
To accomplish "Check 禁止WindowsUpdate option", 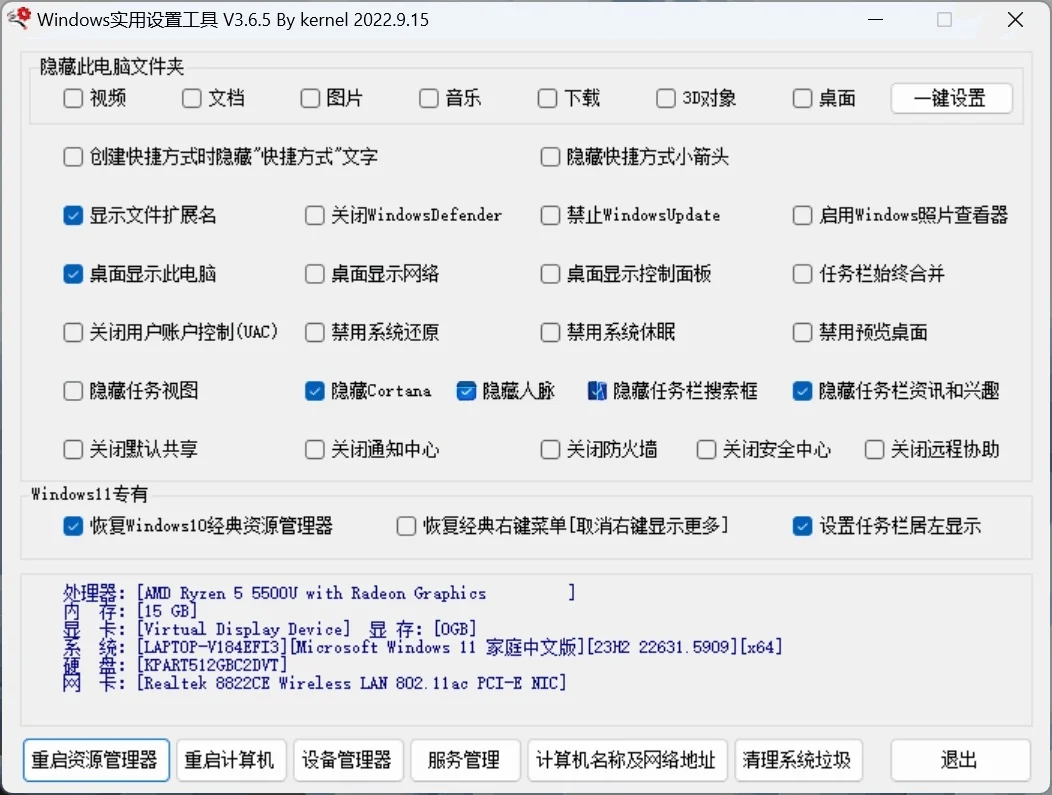I will 550,215.
